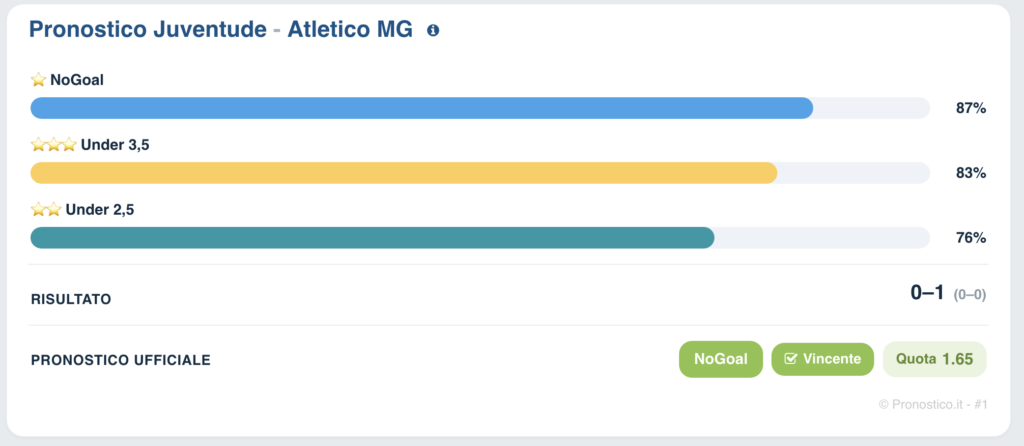Image resolution: width=1024 pixels, height=446 pixels.
Task: Click the three stars beside Under 3,5
Action: click(54, 145)
